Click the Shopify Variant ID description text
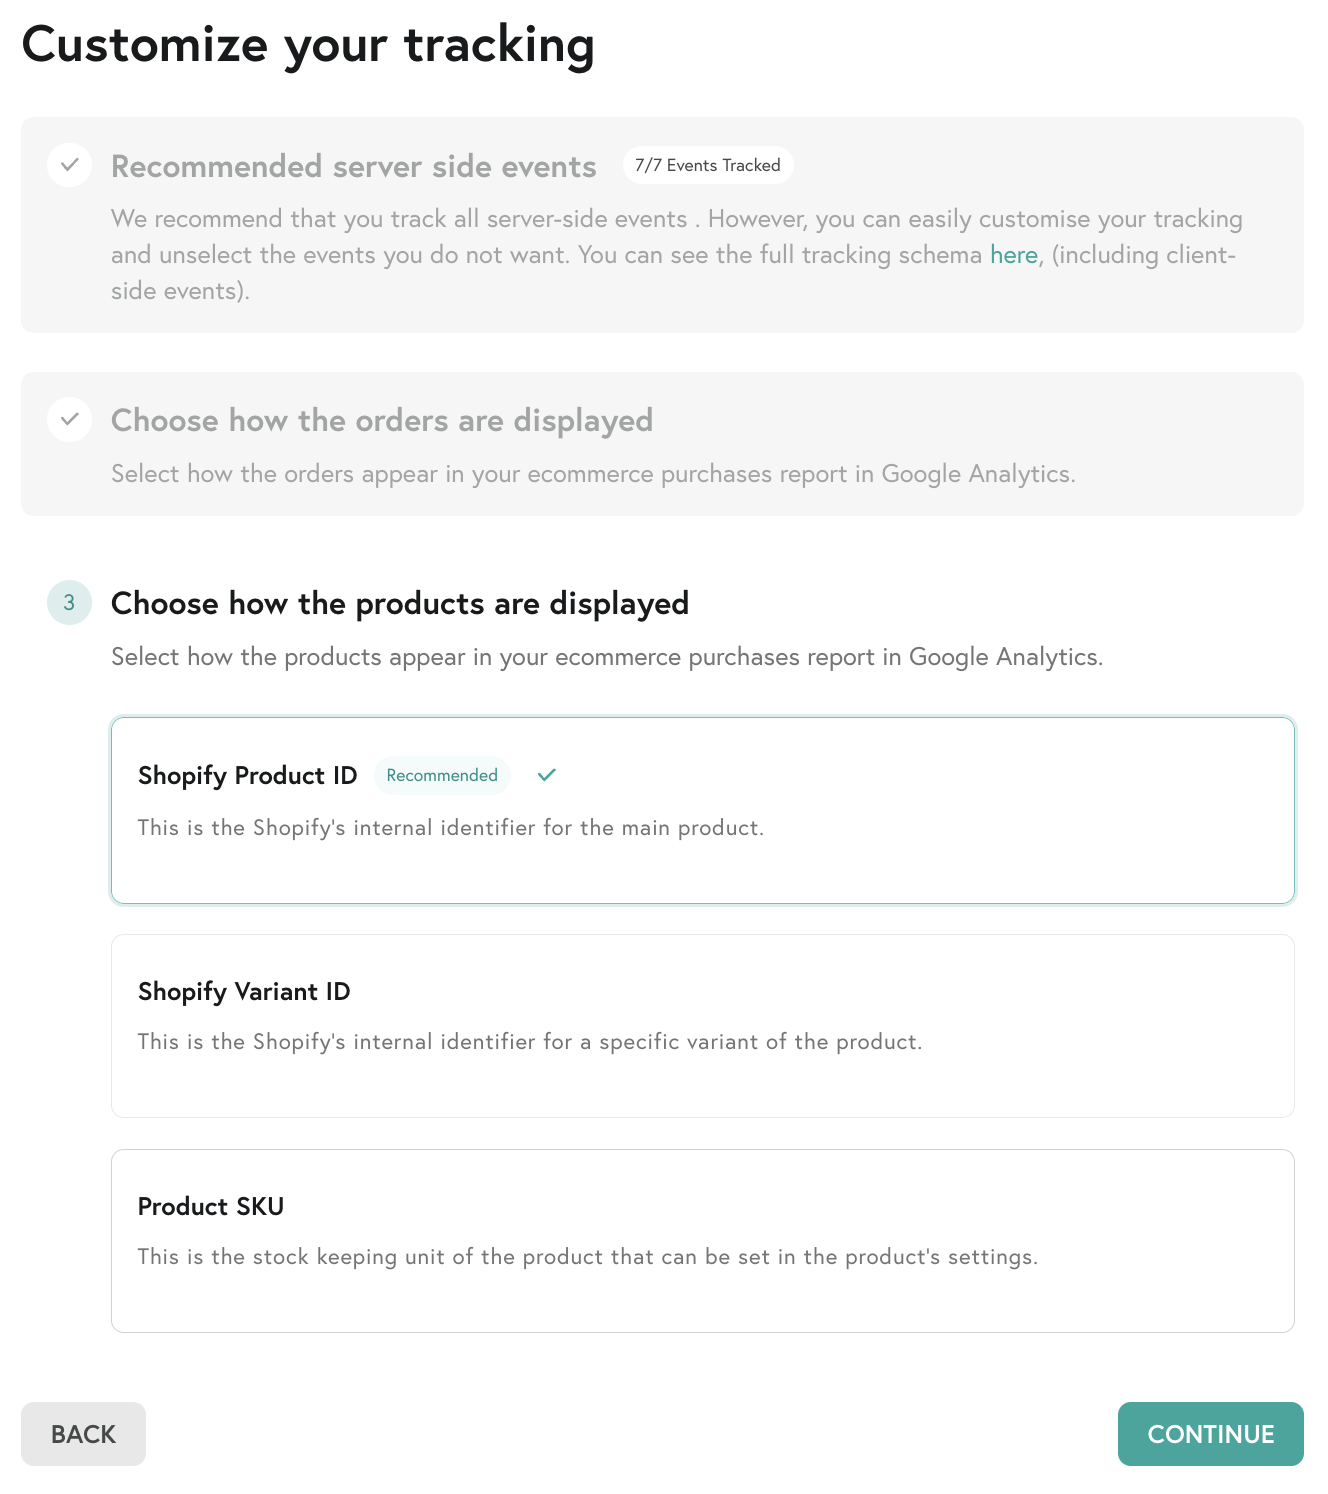The width and height of the screenshot is (1328, 1494). (530, 1042)
